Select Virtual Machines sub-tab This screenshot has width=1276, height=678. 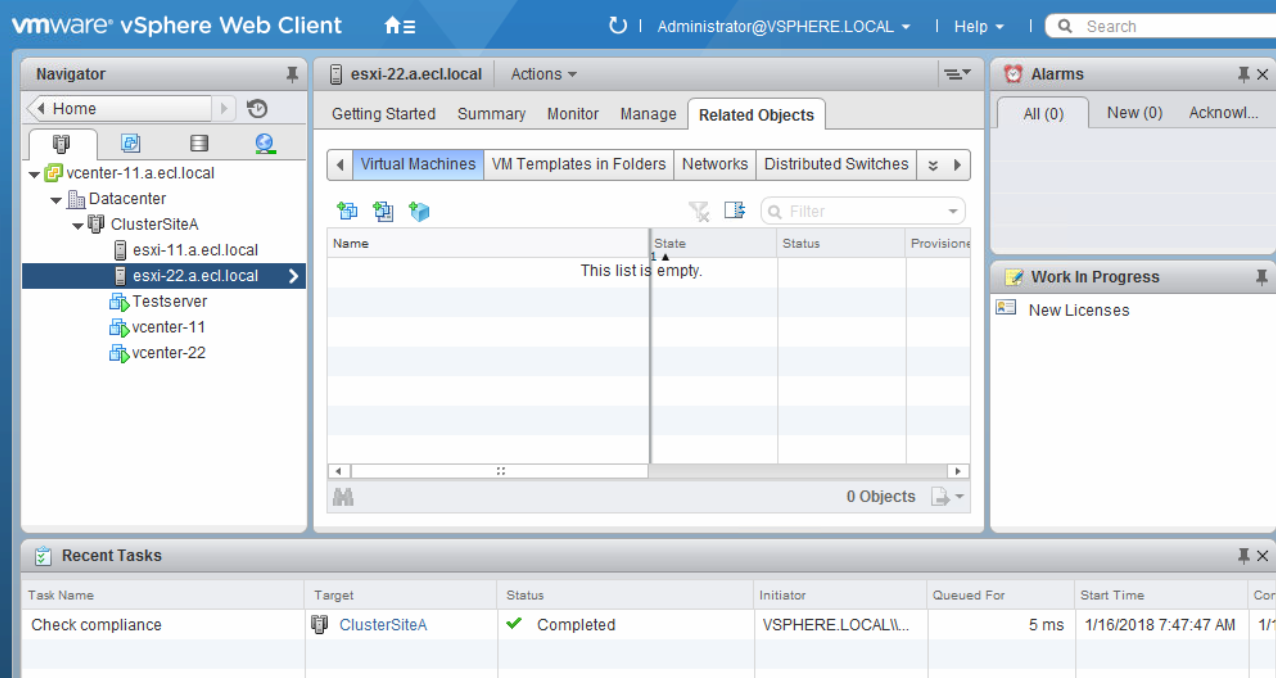pyautogui.click(x=418, y=164)
